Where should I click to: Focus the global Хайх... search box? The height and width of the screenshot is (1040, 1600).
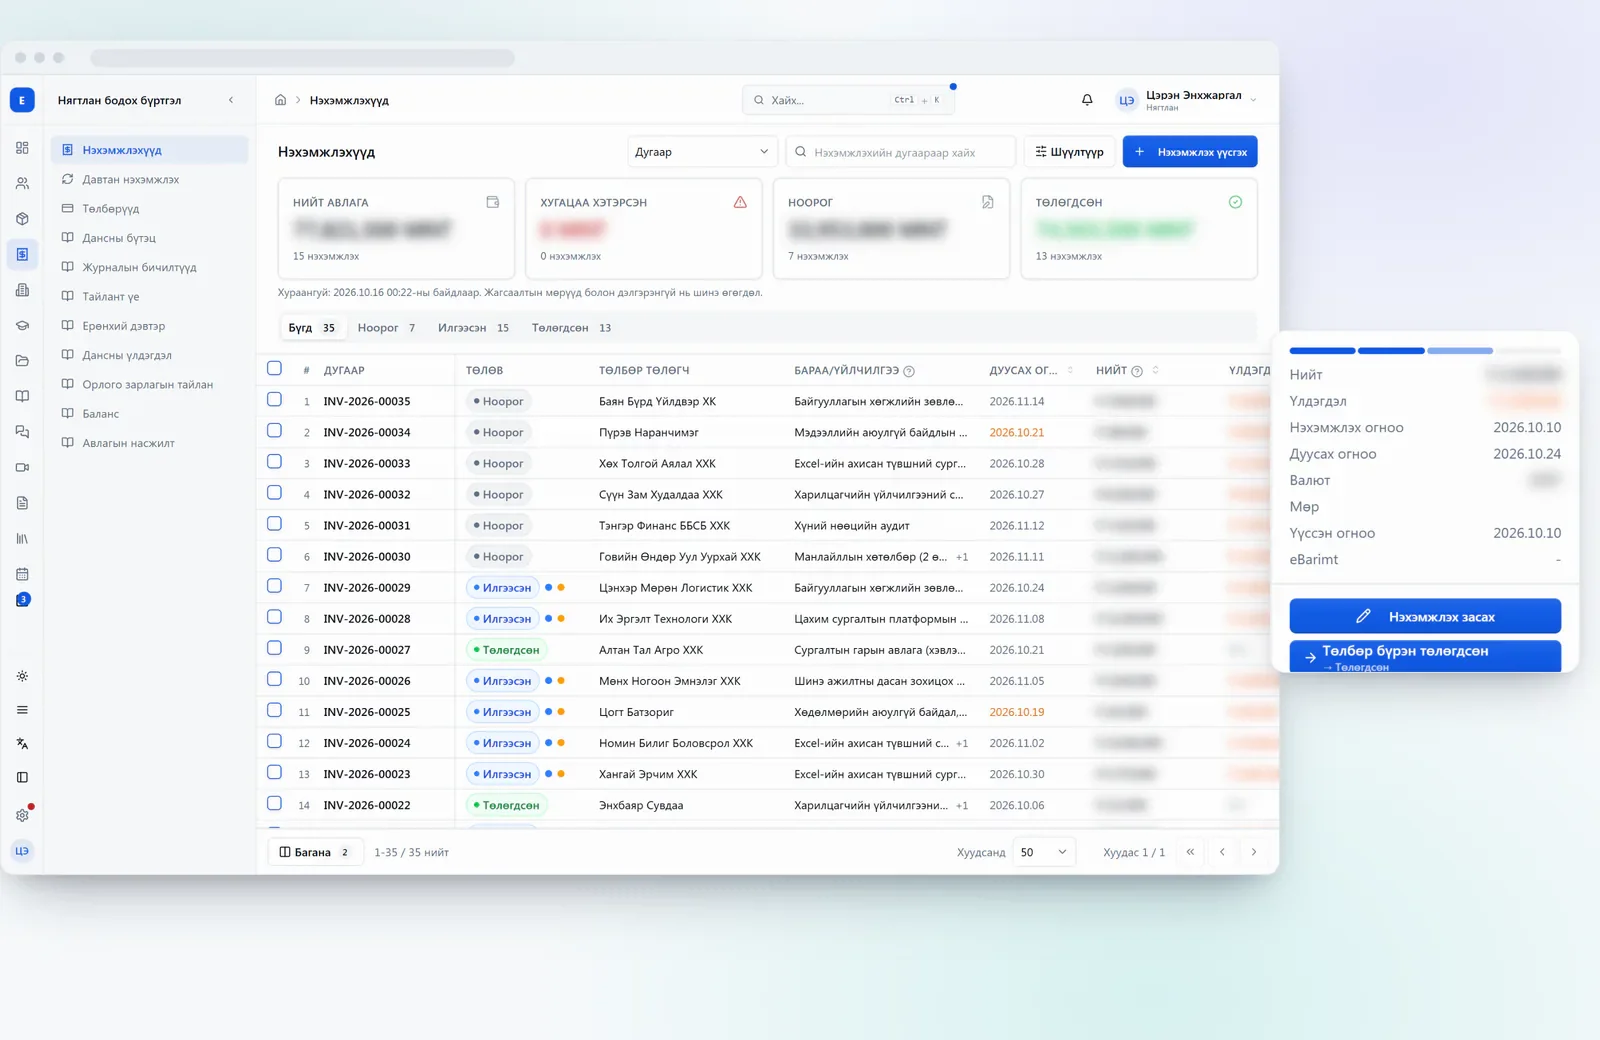pos(848,100)
